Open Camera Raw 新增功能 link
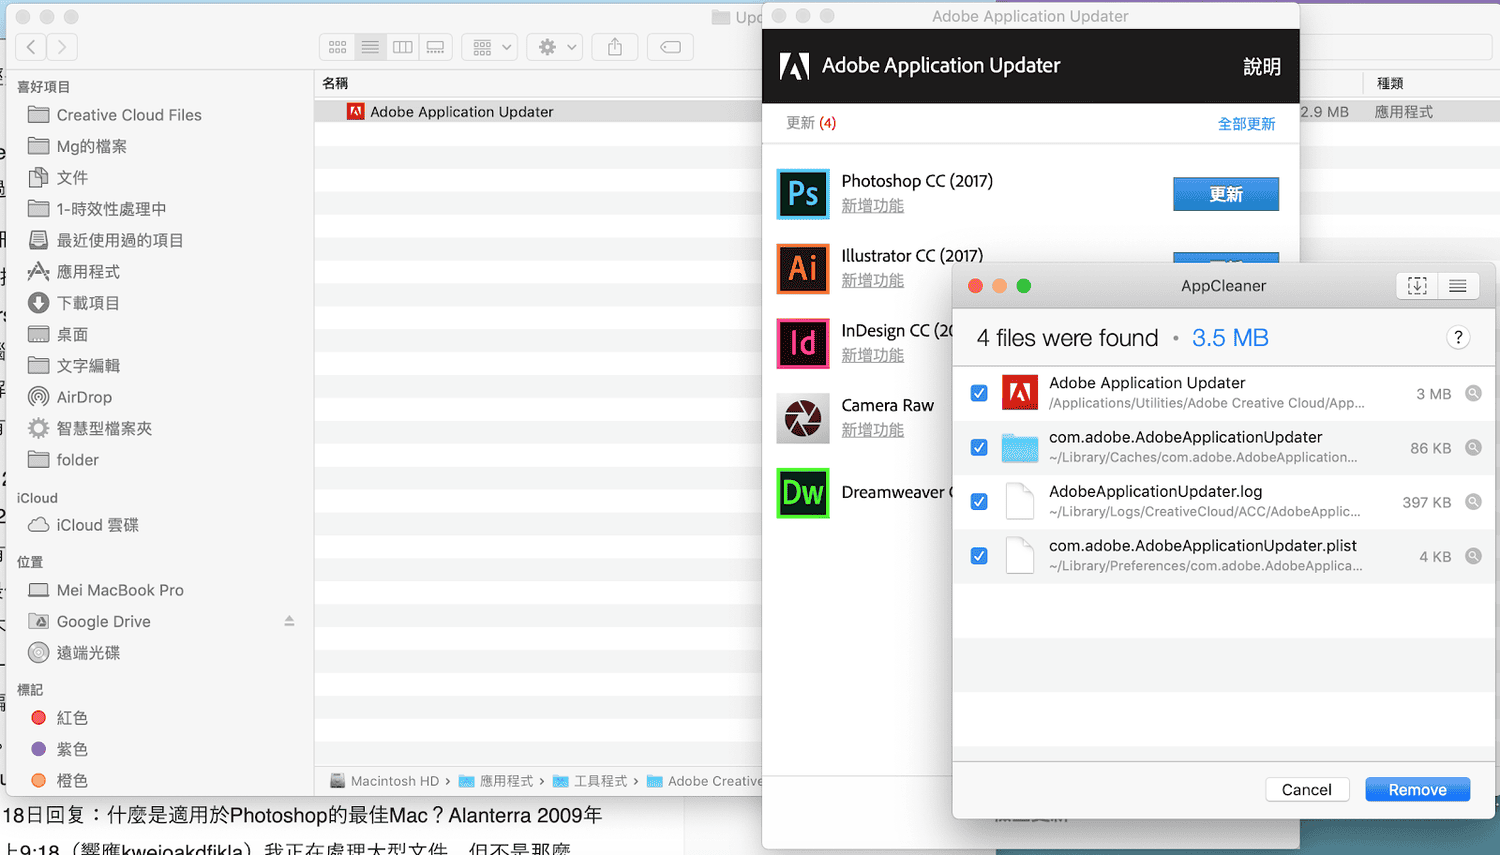Screen dimensions: 1500x855 (872, 430)
